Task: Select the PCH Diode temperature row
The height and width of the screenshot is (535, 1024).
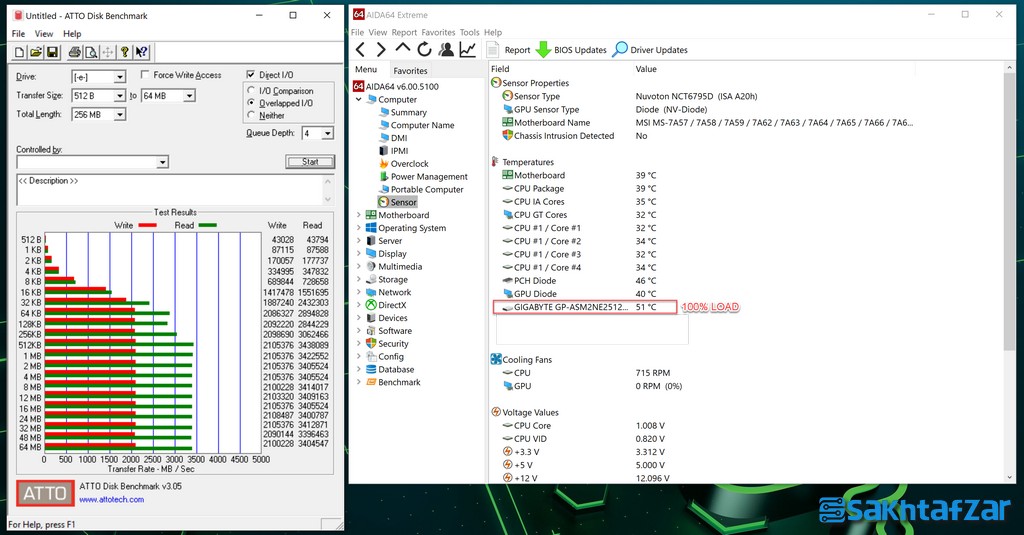Action: (x=580, y=281)
